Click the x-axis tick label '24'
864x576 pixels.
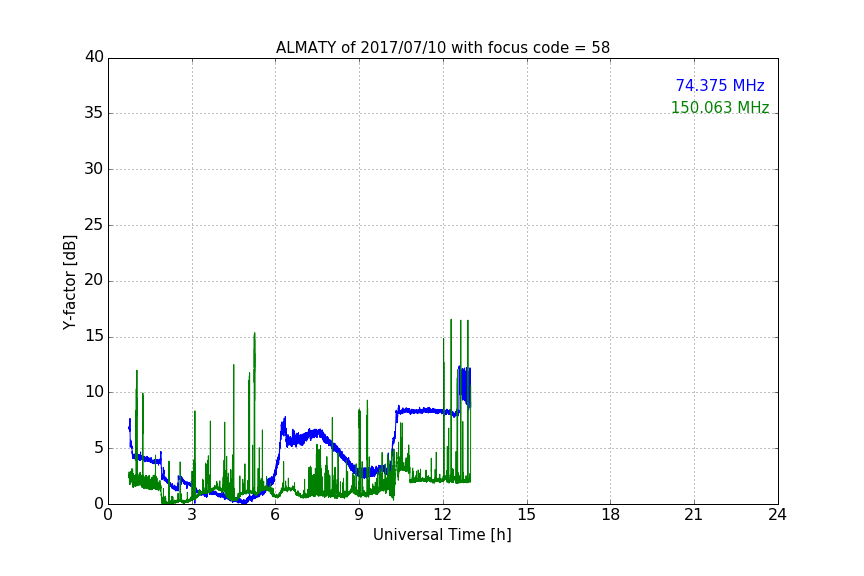pyautogui.click(x=777, y=515)
